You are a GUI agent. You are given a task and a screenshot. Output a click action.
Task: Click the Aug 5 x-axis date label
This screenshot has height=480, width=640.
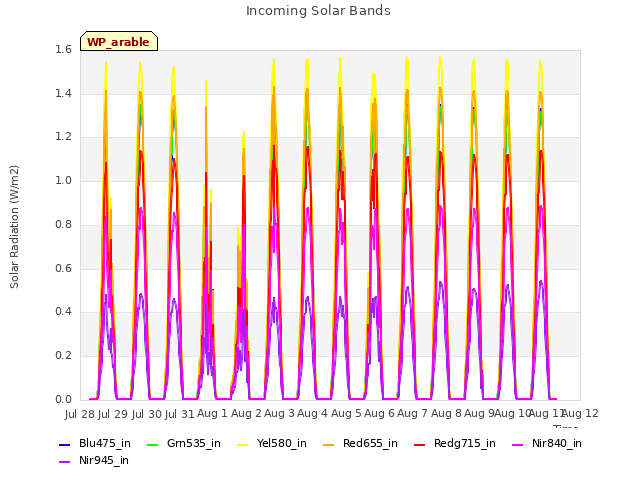pyautogui.click(x=346, y=413)
